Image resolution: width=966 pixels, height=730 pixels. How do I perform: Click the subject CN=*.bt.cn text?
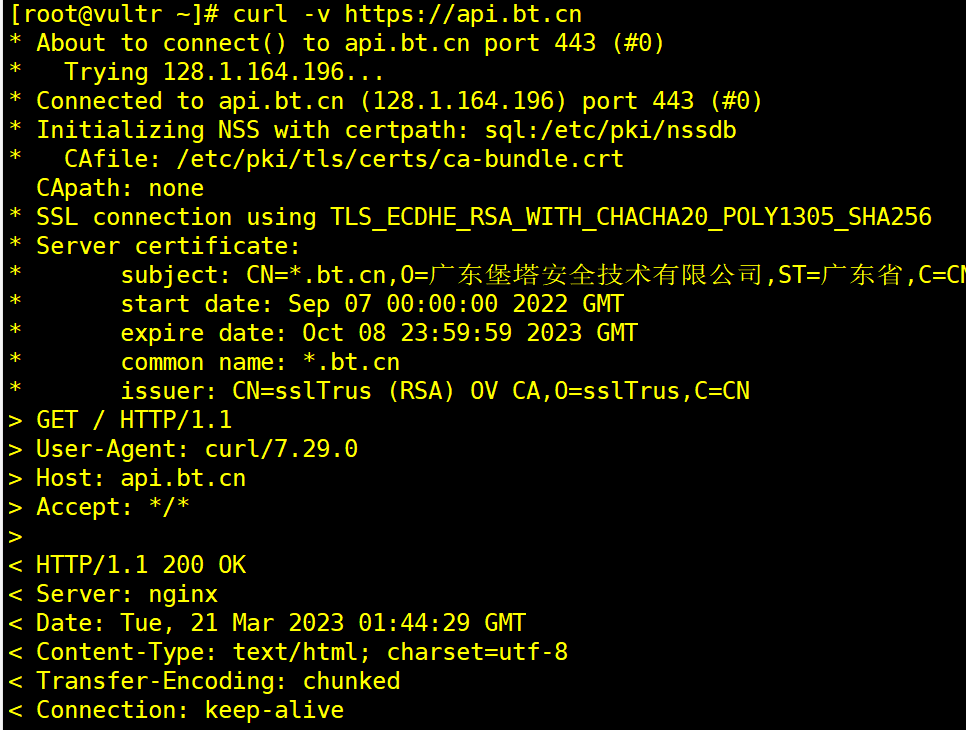(316, 275)
